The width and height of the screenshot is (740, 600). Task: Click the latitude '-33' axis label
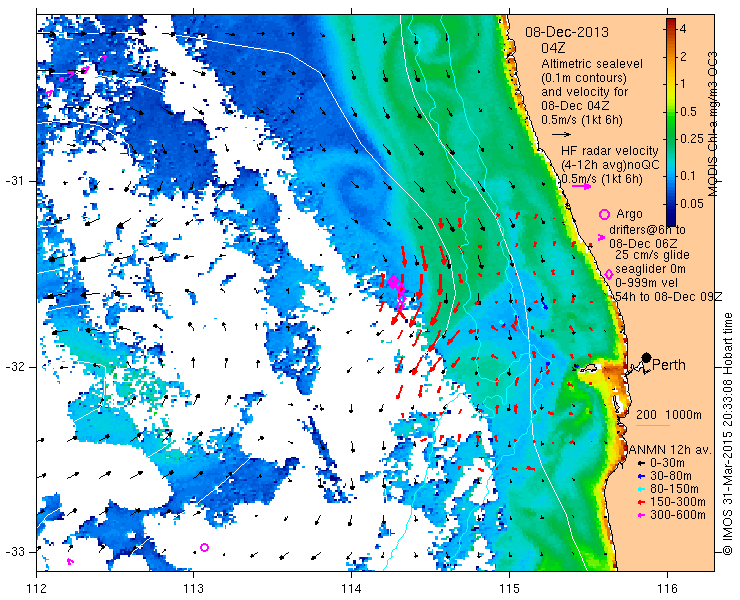[14, 552]
